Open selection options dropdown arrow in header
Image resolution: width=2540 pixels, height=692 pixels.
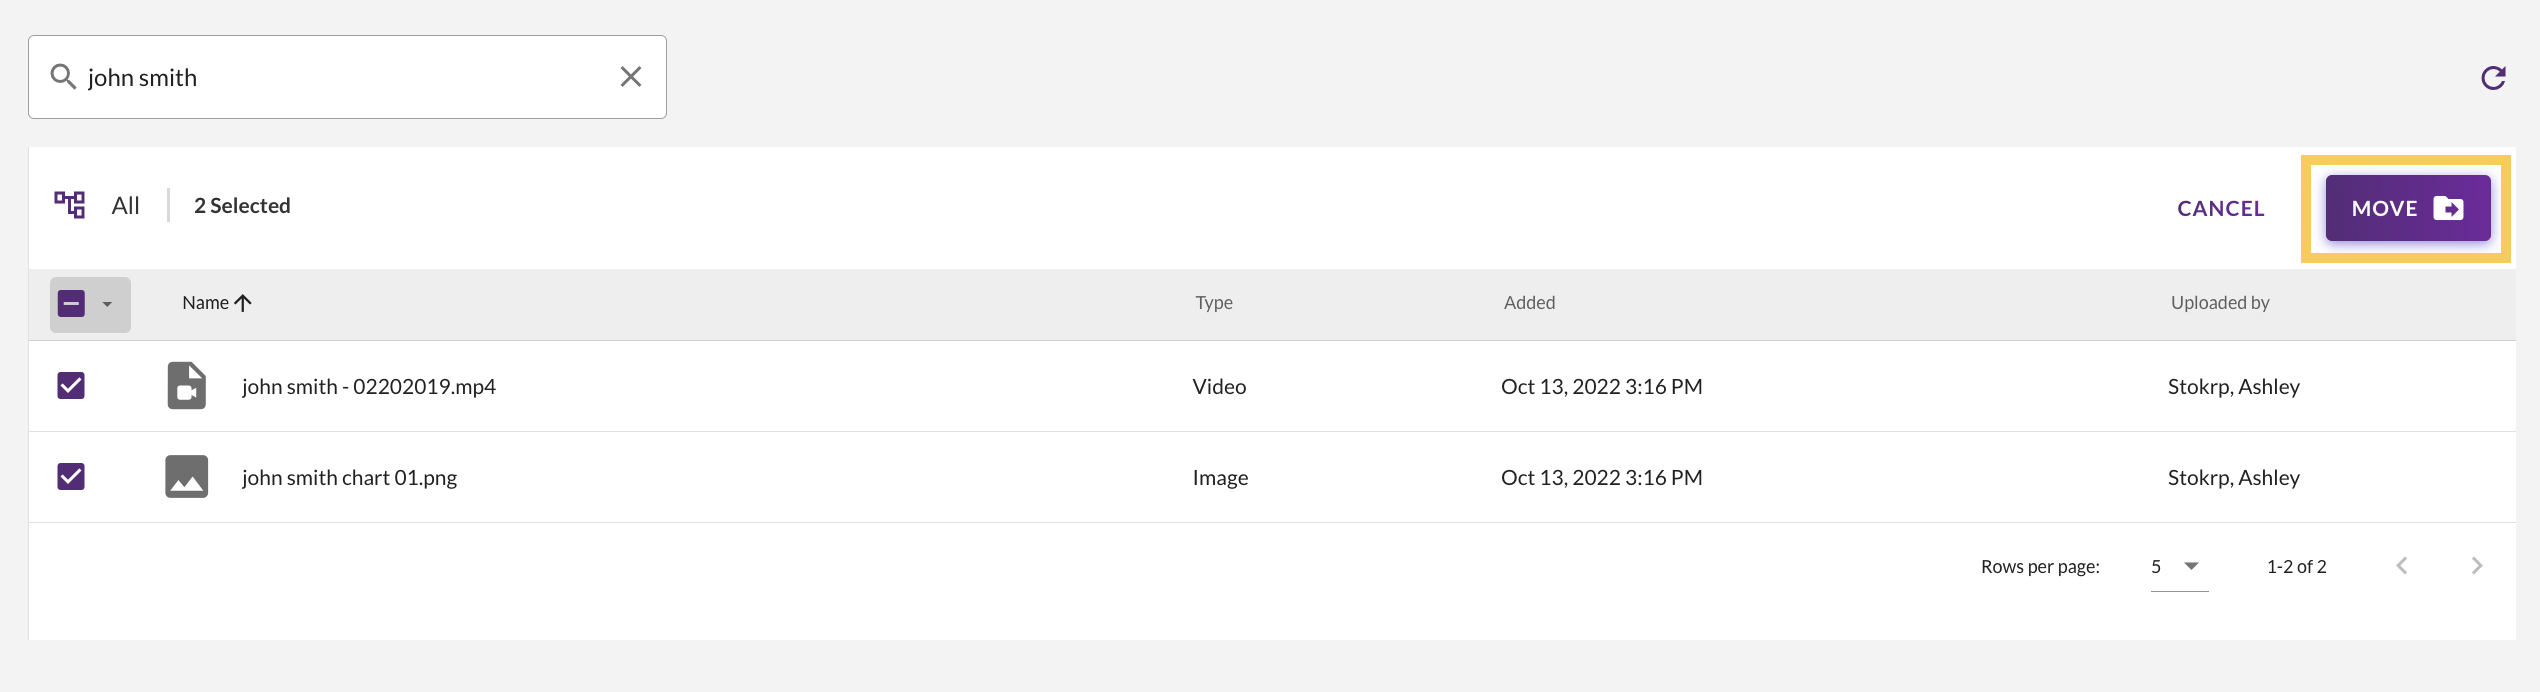[x=107, y=304]
